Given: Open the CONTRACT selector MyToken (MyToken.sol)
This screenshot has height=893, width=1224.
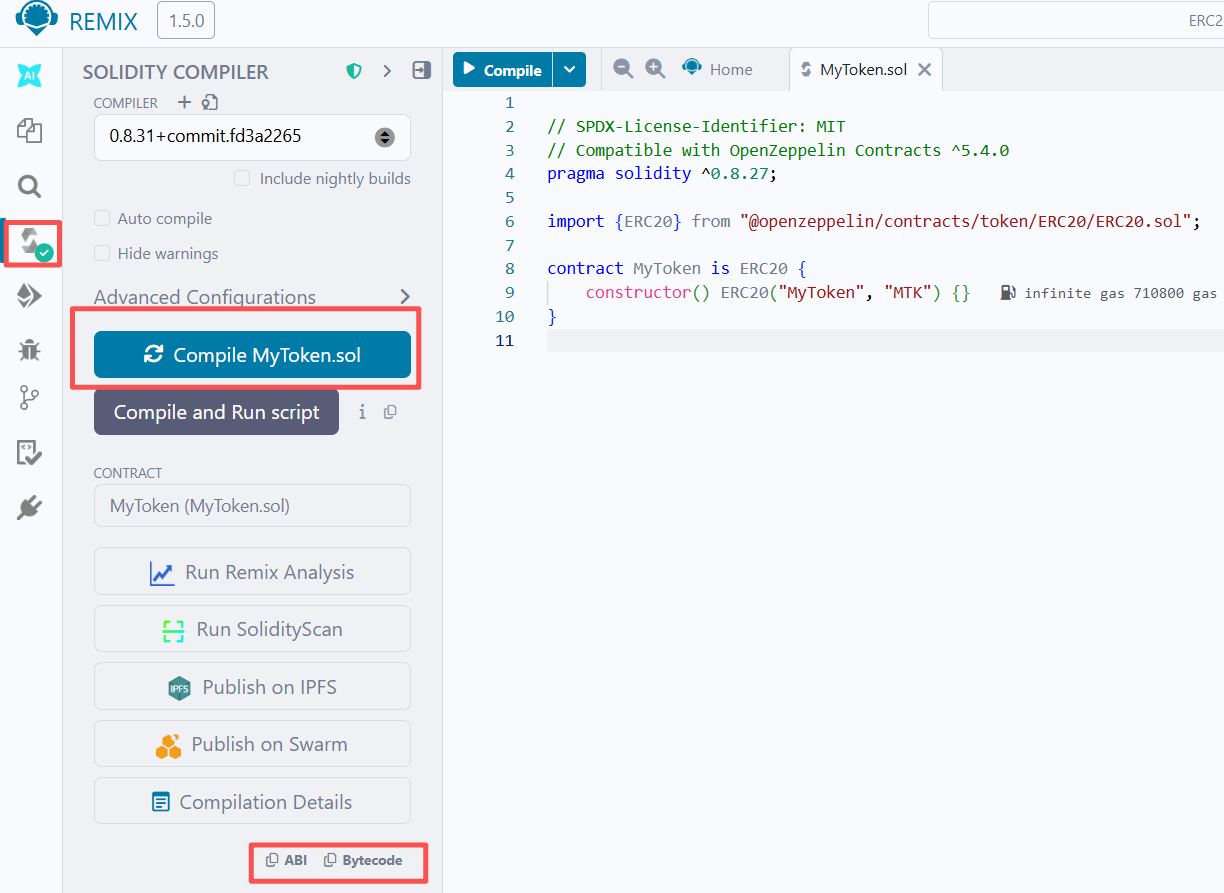Looking at the screenshot, I should coord(252,506).
